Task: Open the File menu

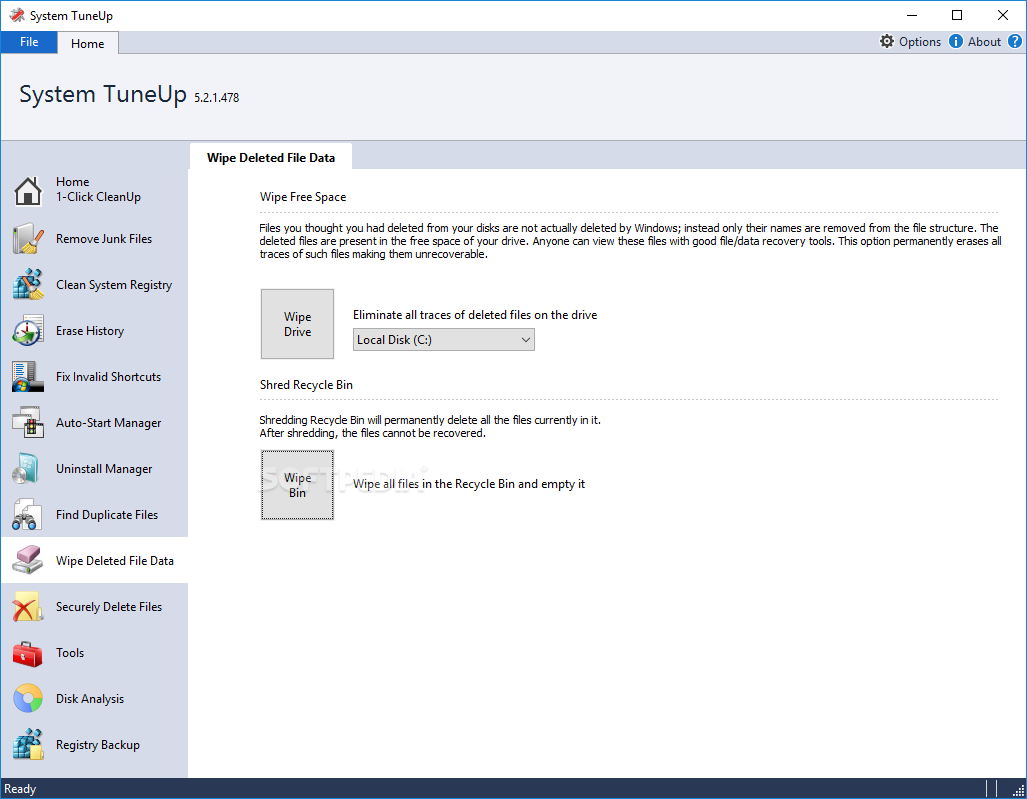Action: click(29, 42)
